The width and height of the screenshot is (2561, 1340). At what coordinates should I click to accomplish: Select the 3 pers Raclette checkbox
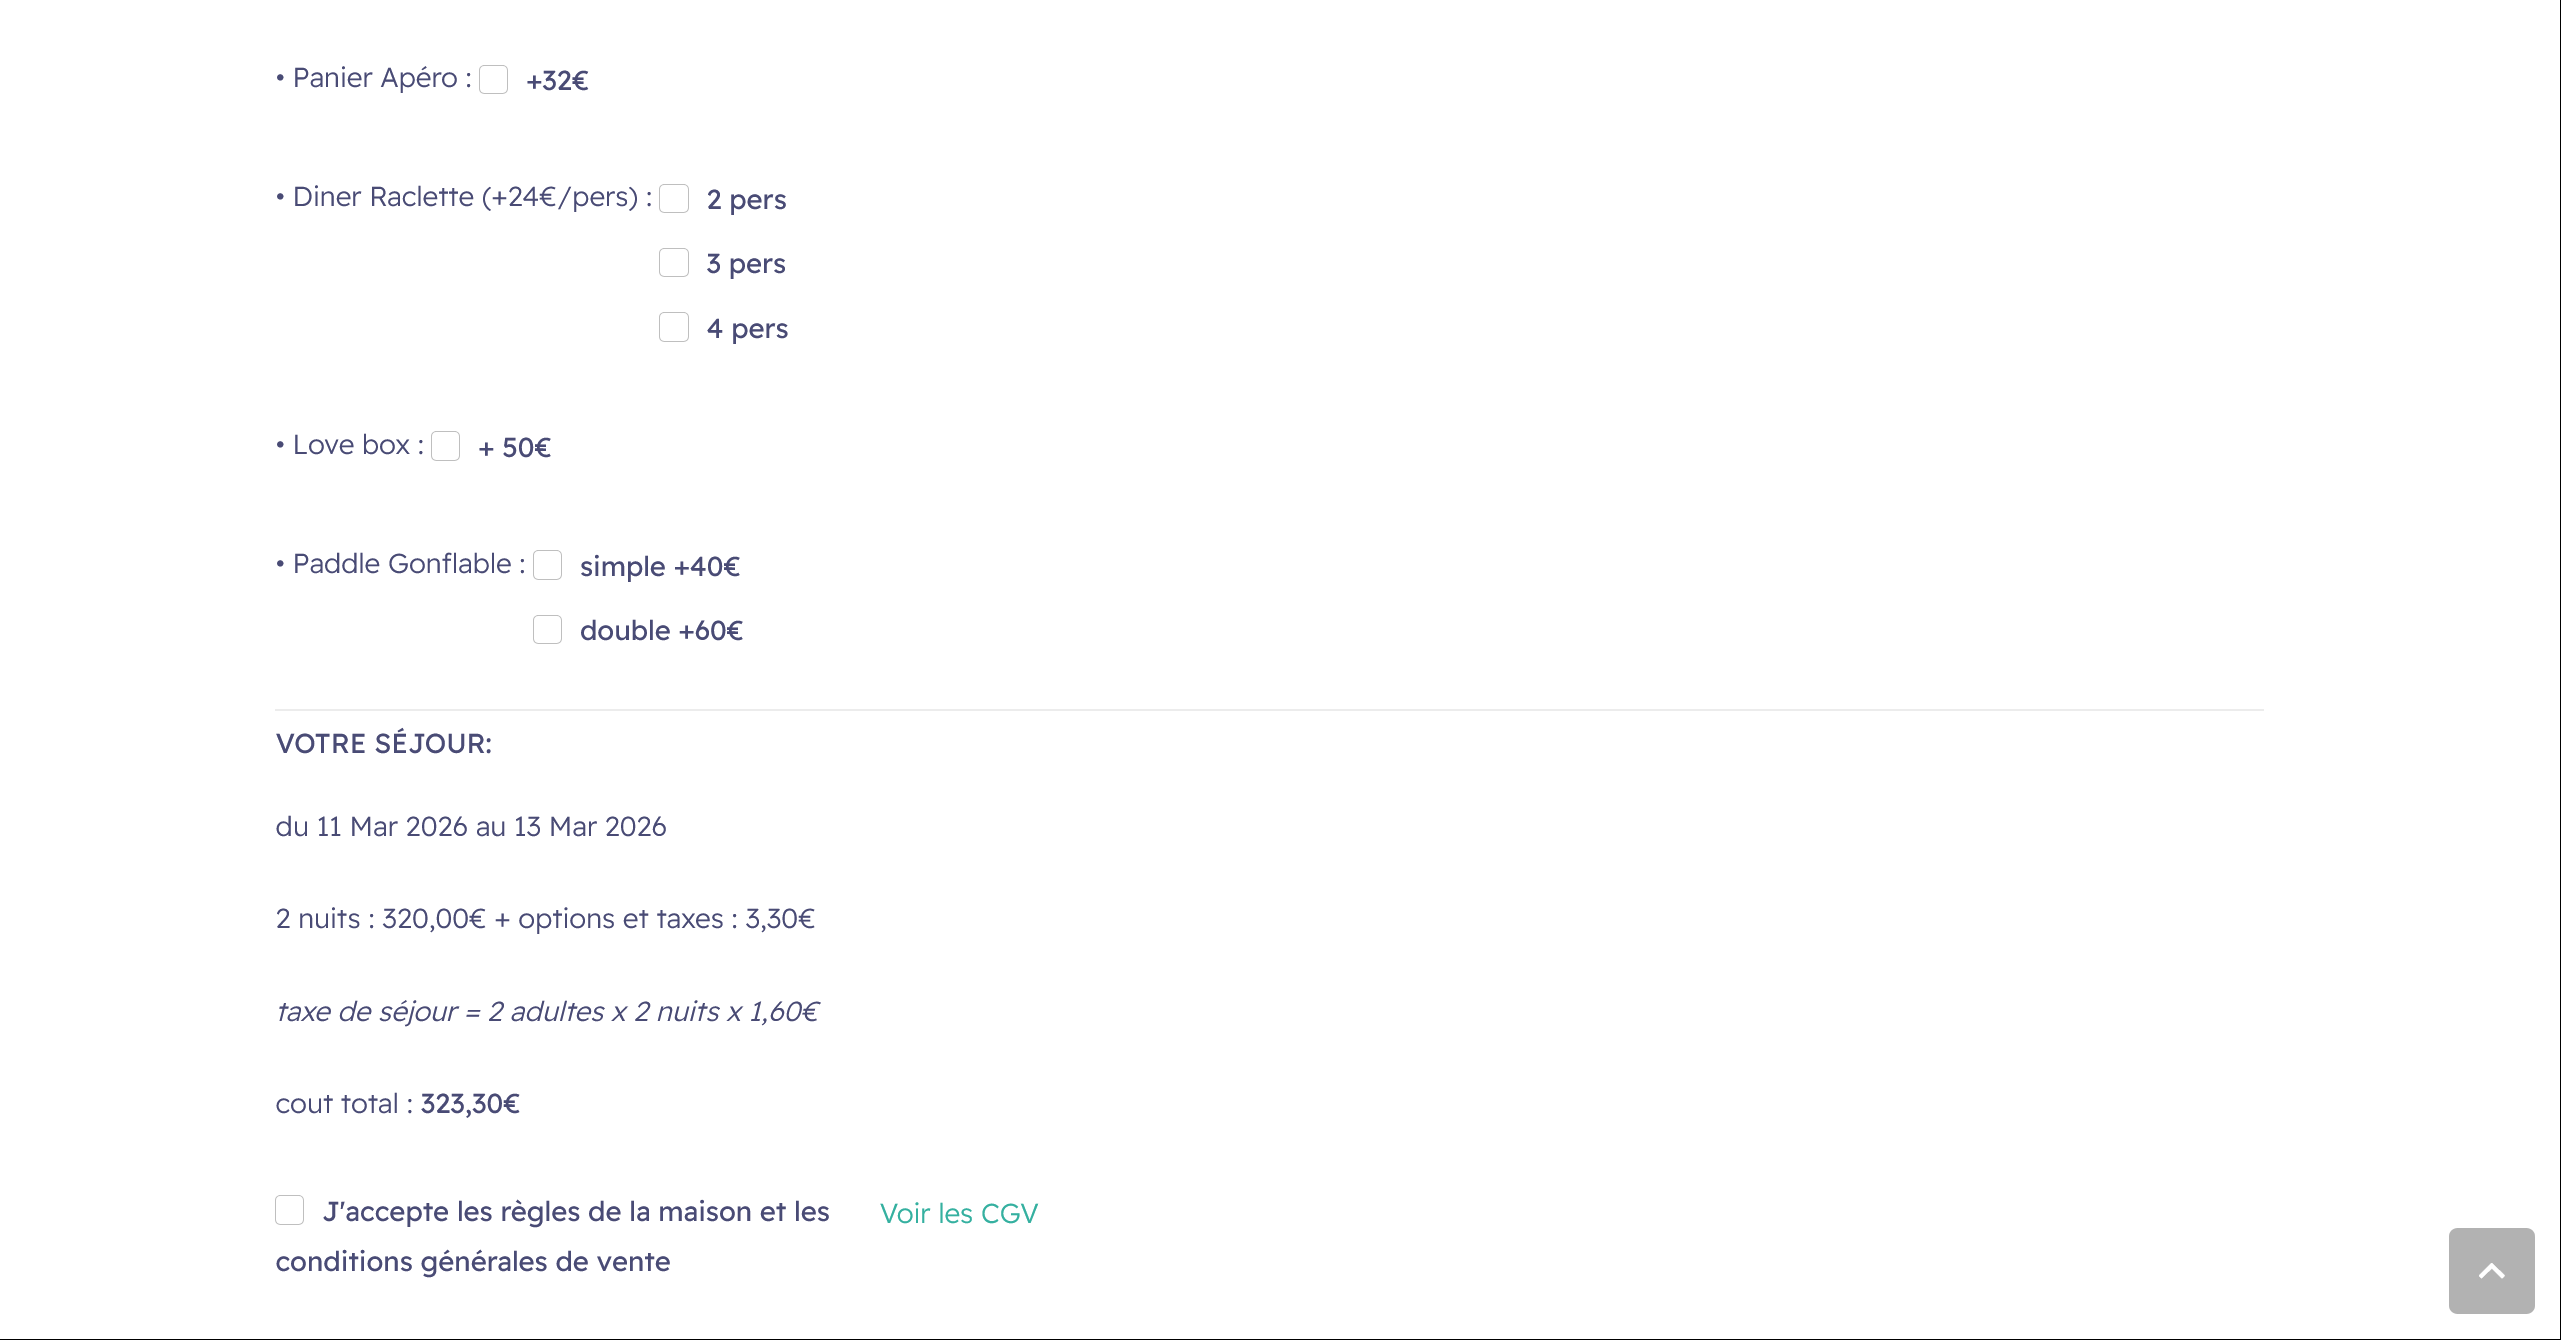tap(674, 263)
